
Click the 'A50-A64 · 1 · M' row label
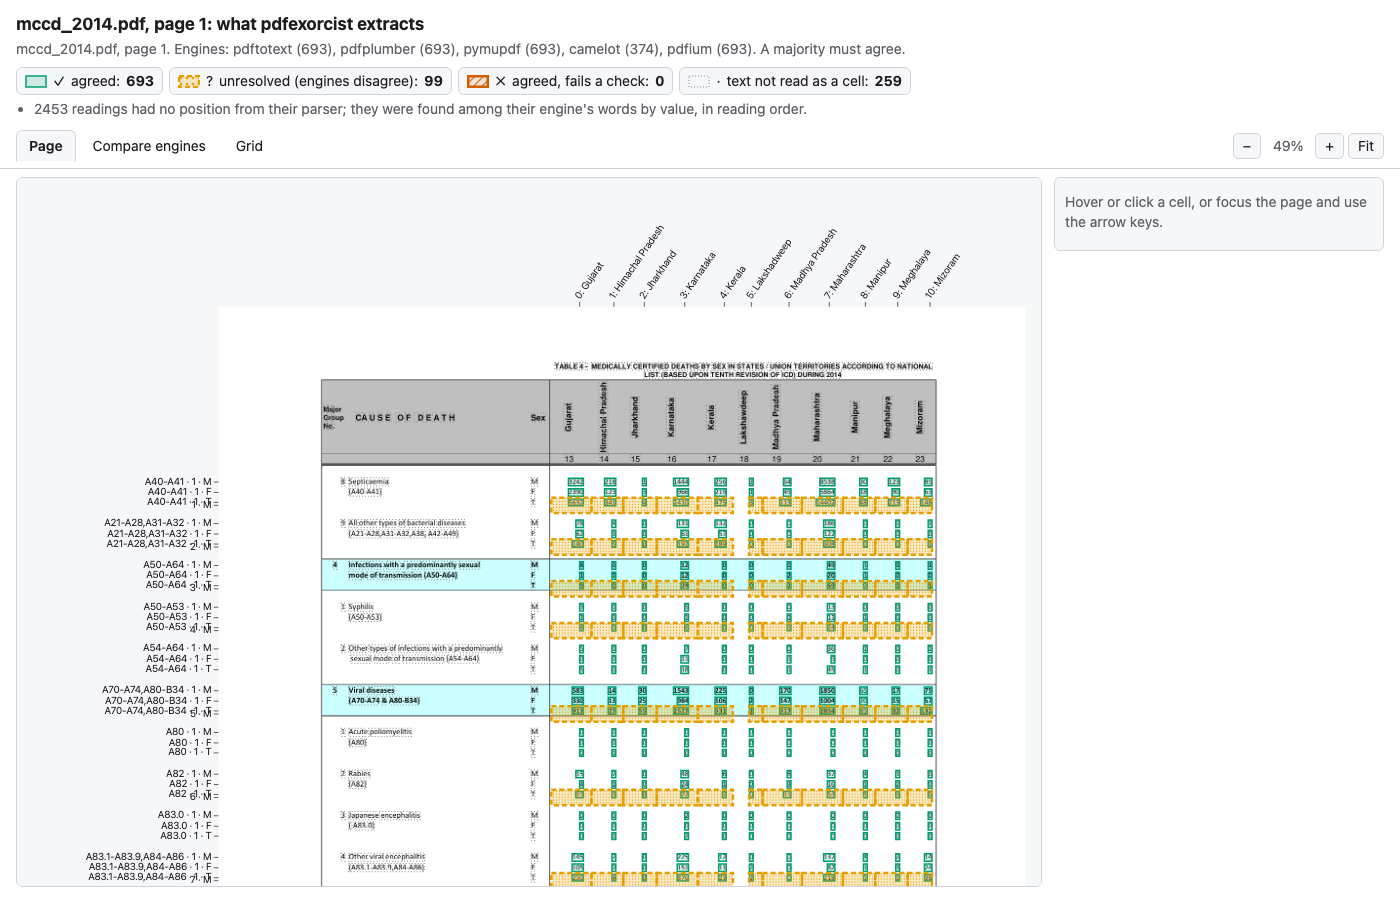point(178,565)
